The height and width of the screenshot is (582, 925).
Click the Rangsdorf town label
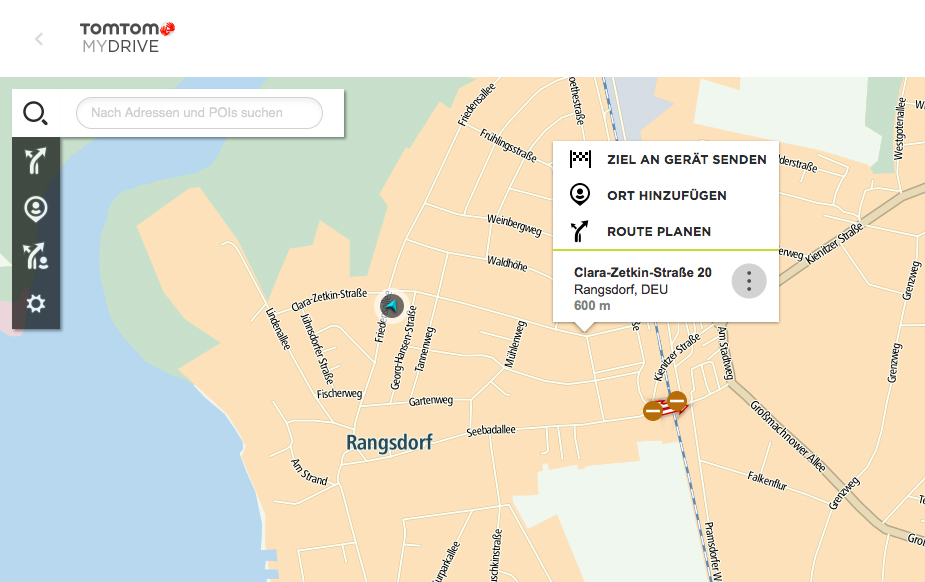click(389, 442)
